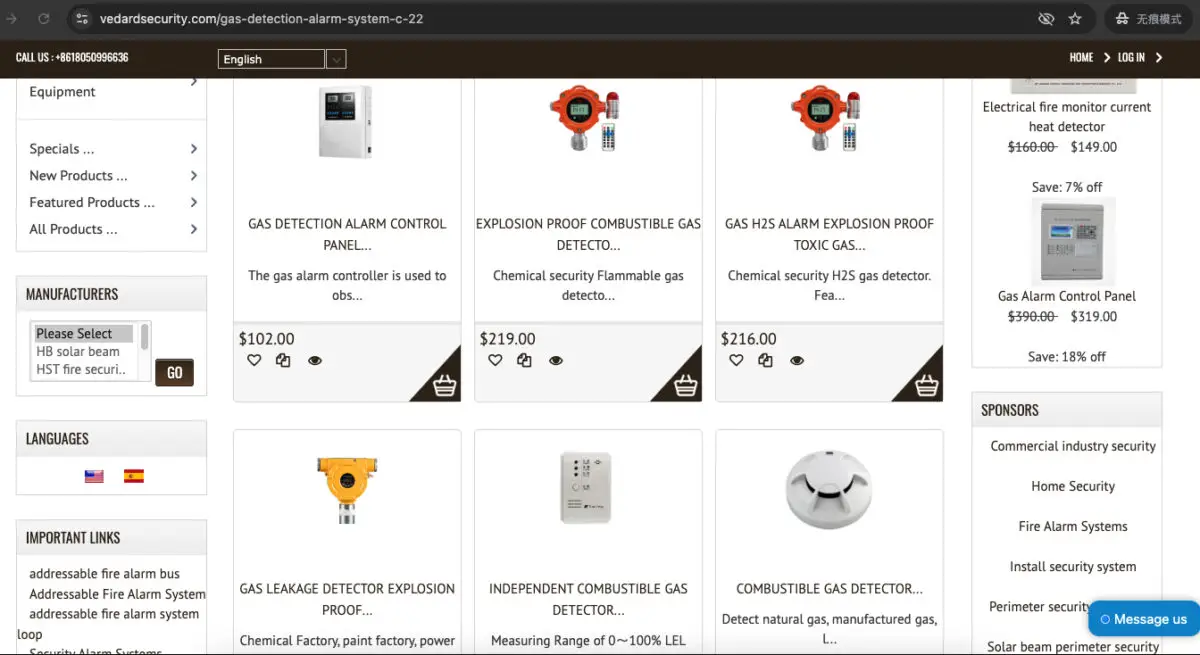Open the Featured Products category
The height and width of the screenshot is (655, 1200).
tap(92, 203)
